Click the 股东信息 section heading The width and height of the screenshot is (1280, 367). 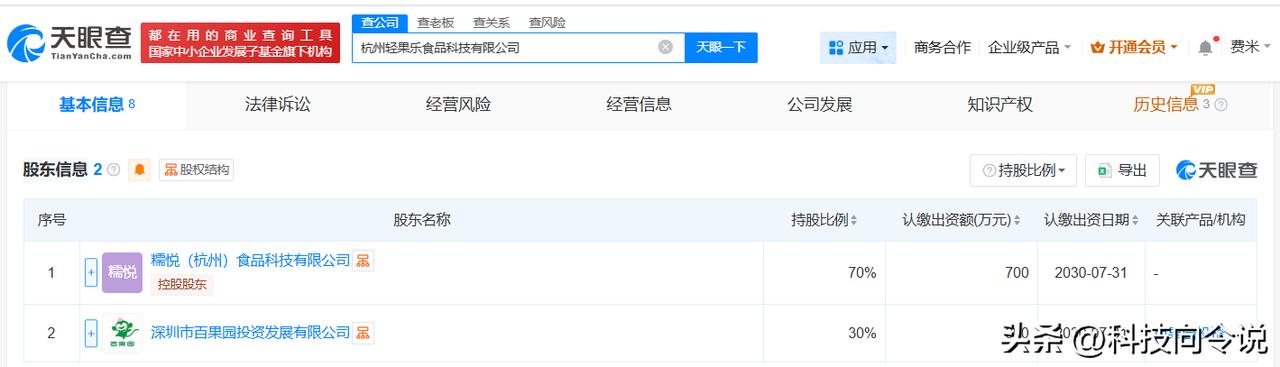point(56,170)
